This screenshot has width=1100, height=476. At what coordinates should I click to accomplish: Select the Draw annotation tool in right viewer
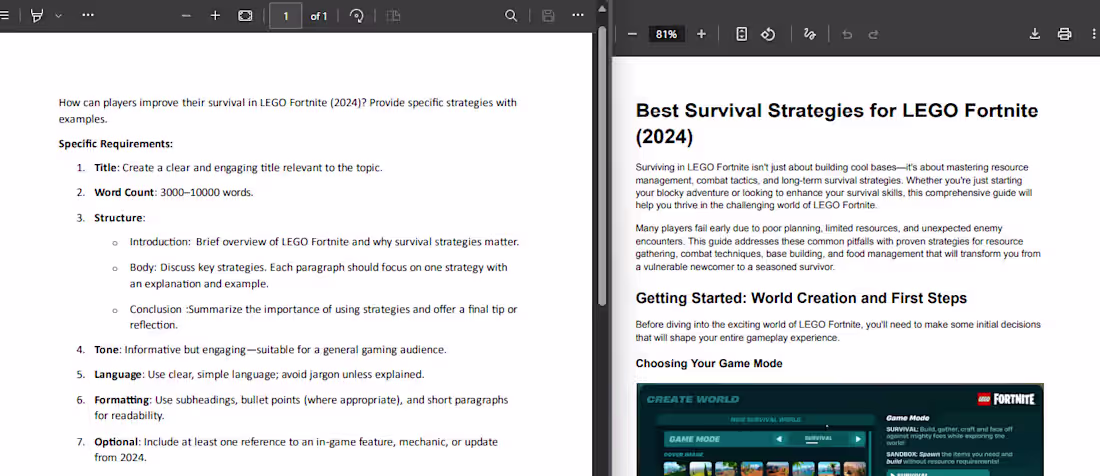[x=810, y=34]
